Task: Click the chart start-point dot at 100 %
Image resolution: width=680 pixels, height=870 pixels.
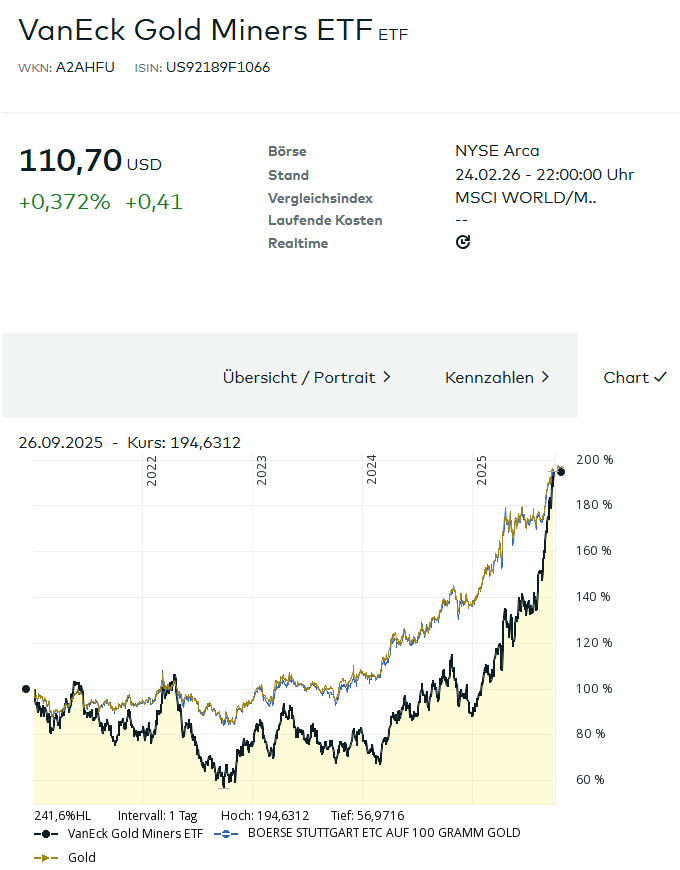Action: click(x=26, y=689)
